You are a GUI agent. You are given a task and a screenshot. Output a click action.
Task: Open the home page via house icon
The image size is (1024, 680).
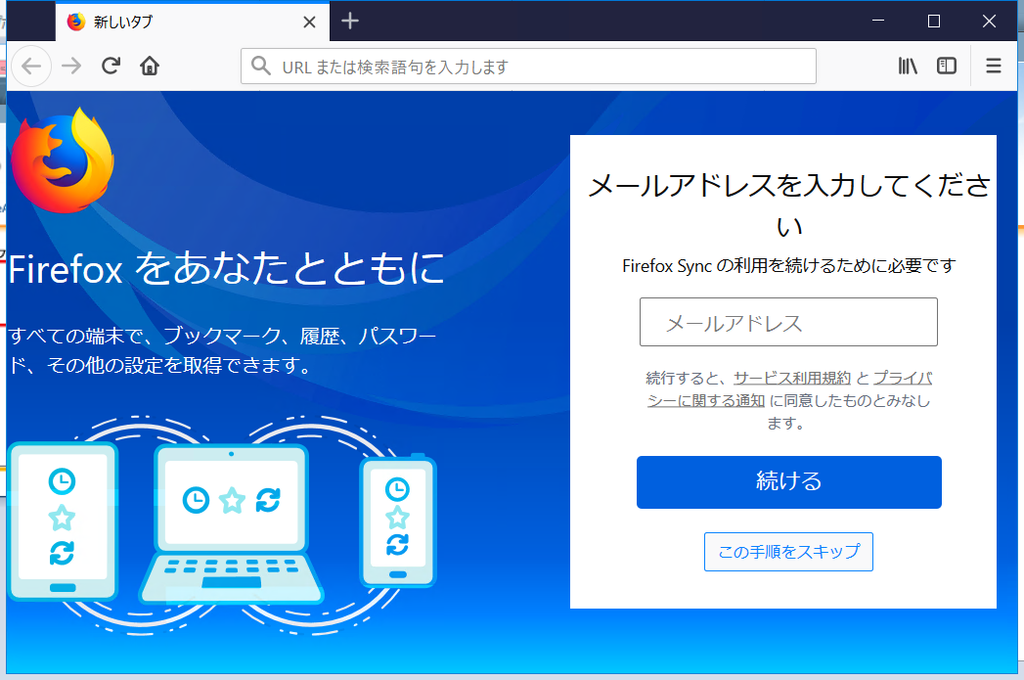(150, 66)
